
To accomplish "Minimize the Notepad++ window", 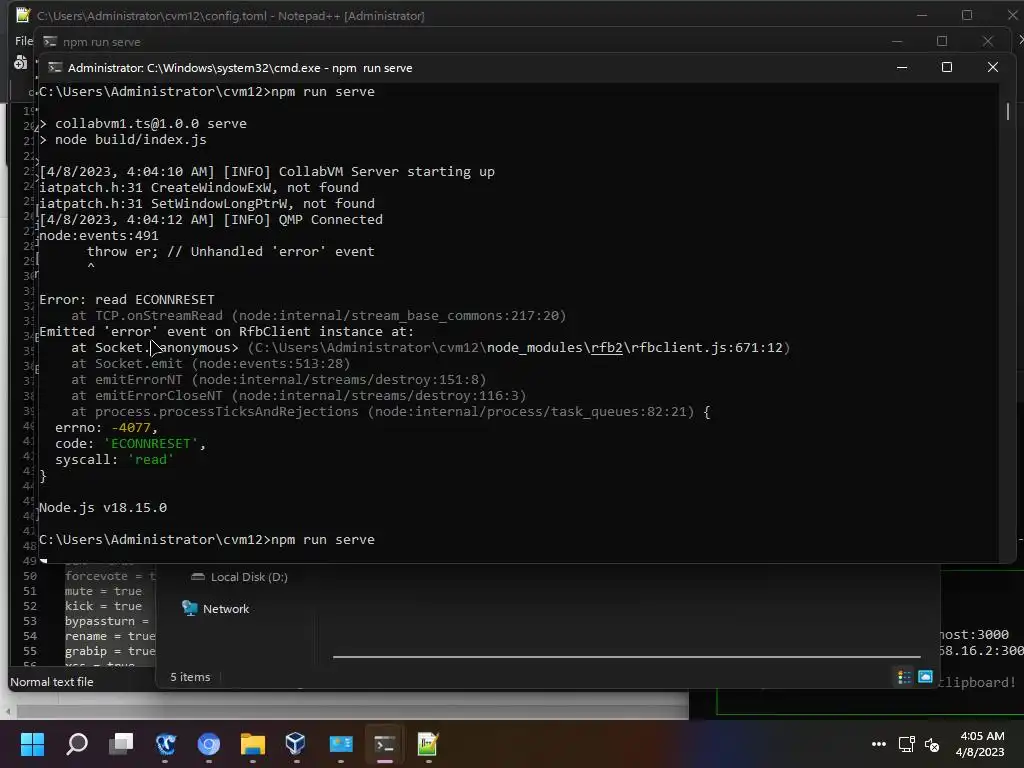I will (x=922, y=15).
